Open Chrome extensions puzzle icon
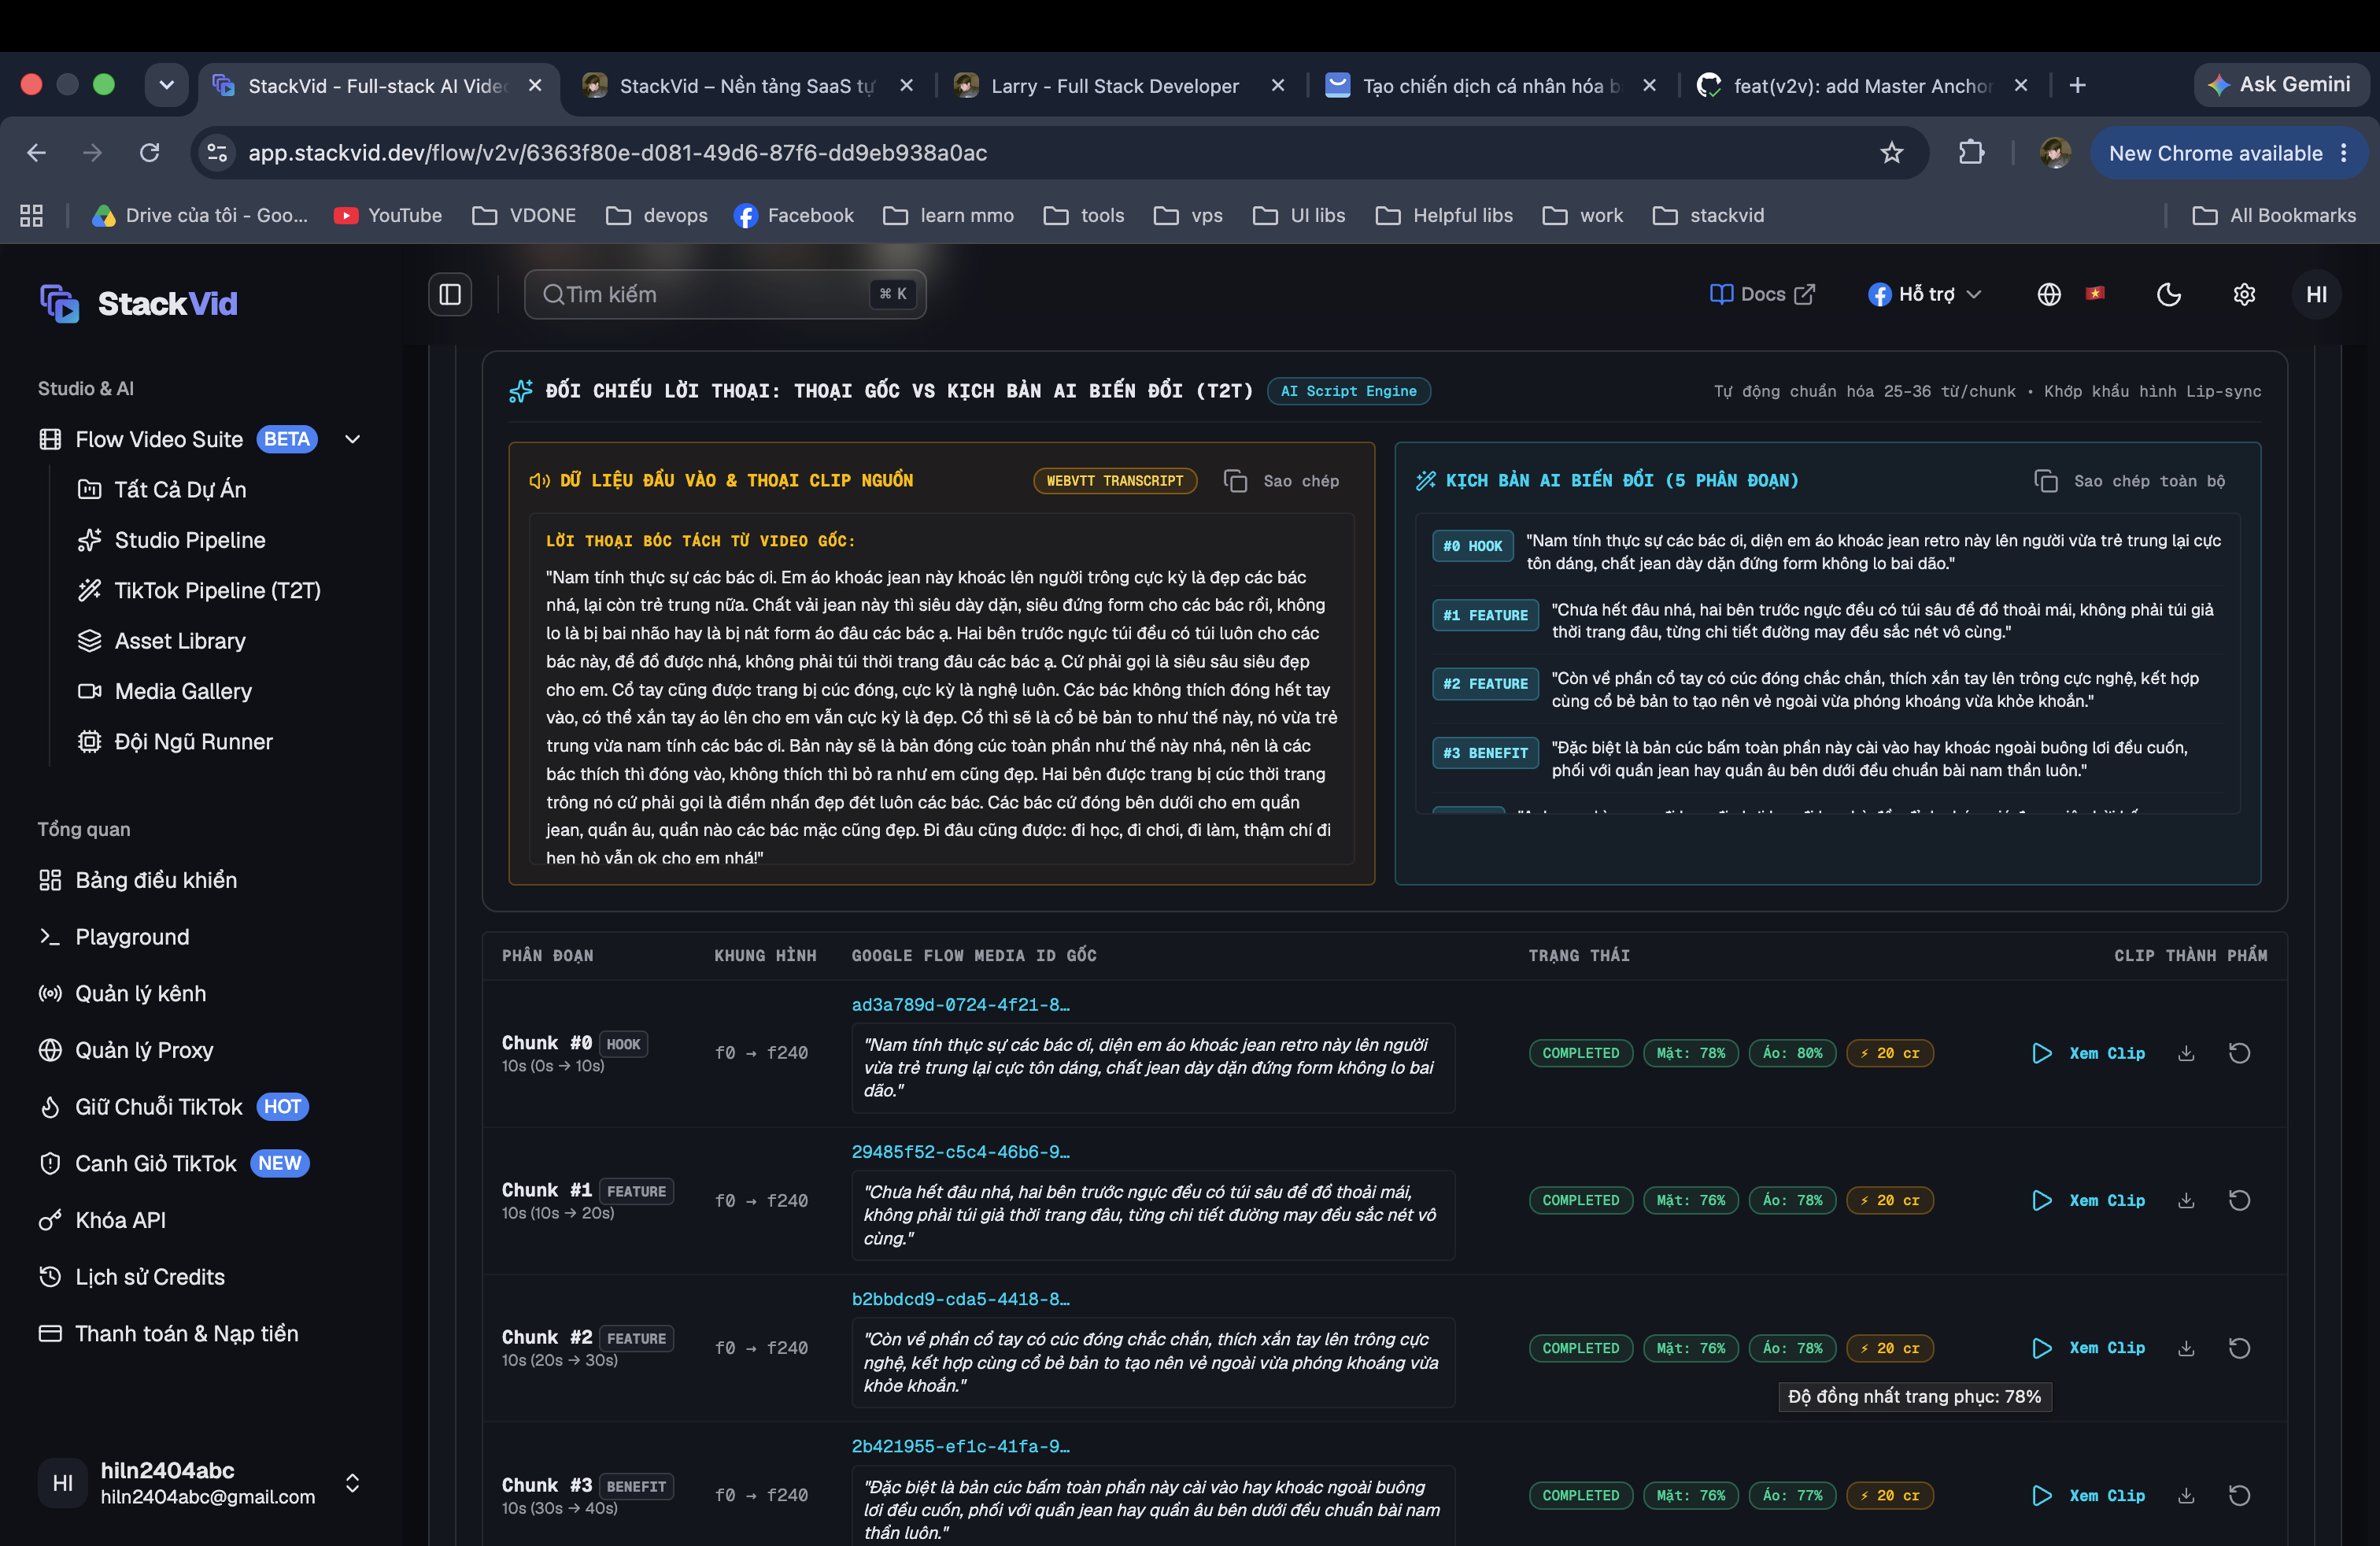Viewport: 2380px width, 1546px height. click(1971, 153)
